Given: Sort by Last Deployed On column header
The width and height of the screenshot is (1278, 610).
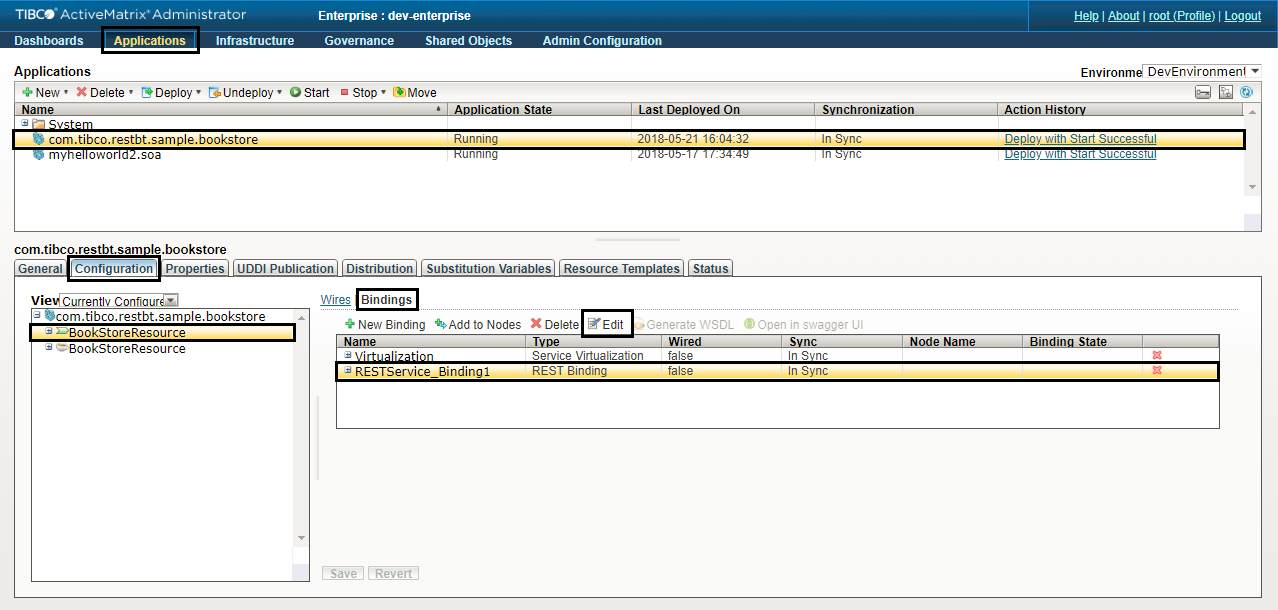Looking at the screenshot, I should [x=724, y=110].
